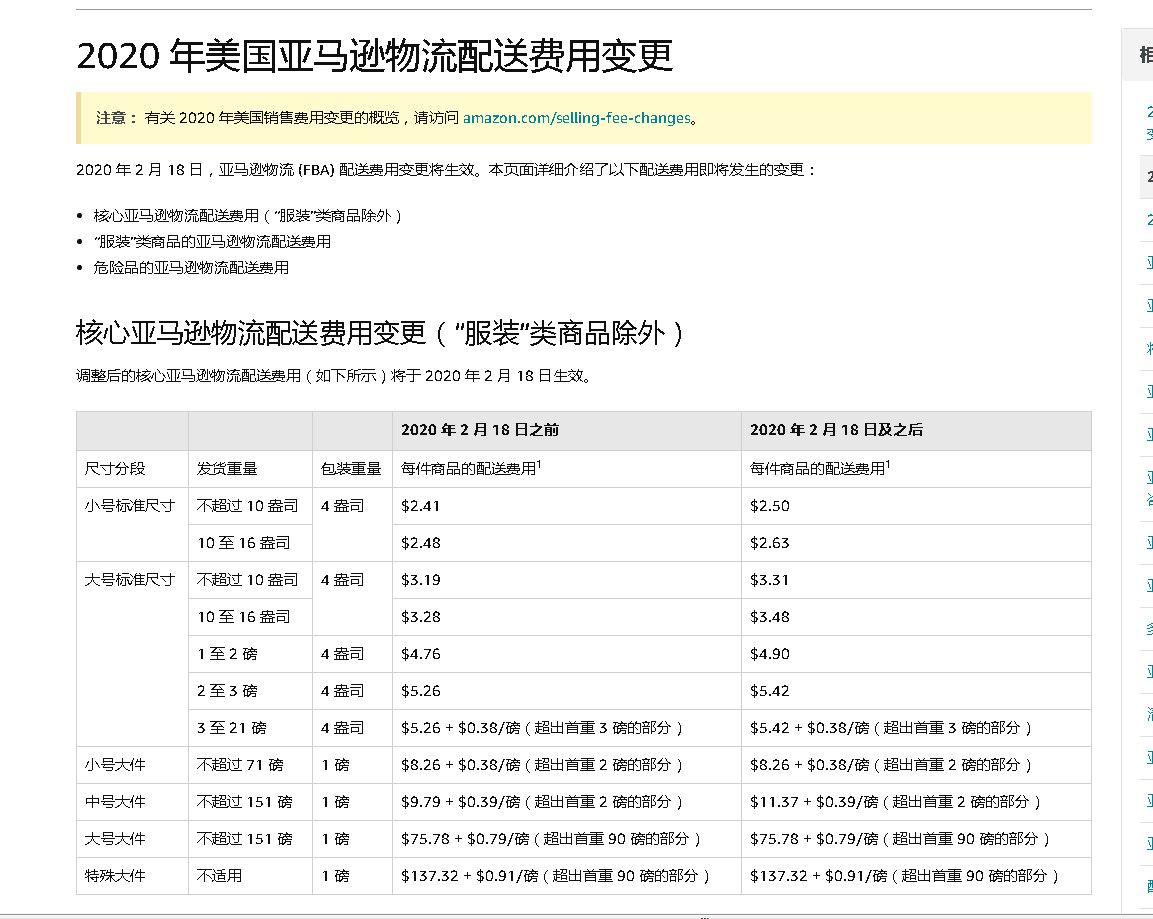Select the 特殊大件 size tier cell
The width and height of the screenshot is (1153, 919).
pyautogui.click(x=115, y=876)
